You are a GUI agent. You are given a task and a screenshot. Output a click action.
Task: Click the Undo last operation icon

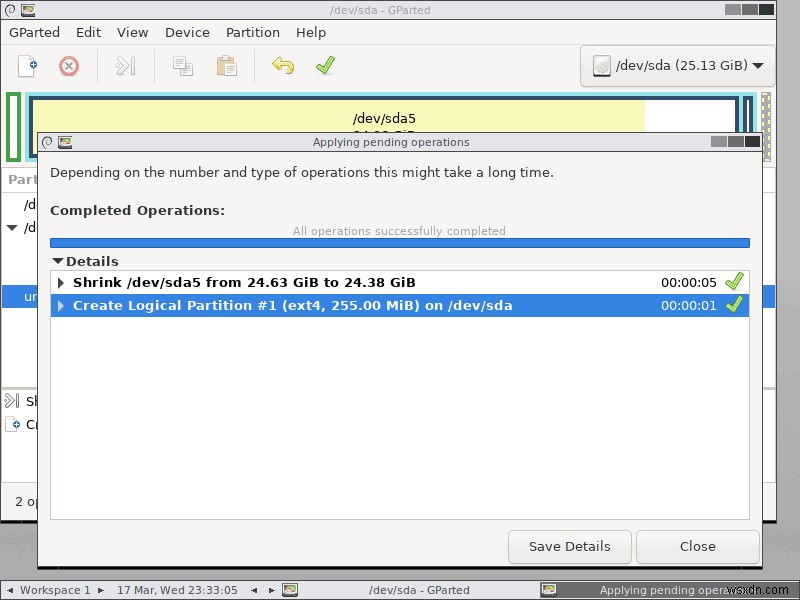[x=283, y=66]
